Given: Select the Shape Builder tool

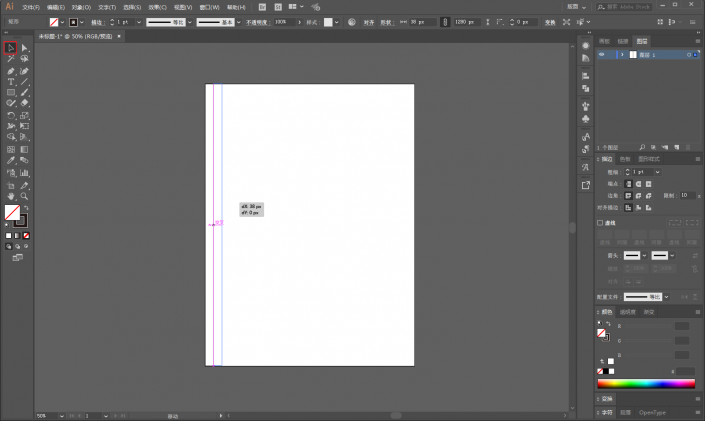Looking at the screenshot, I should (11, 137).
